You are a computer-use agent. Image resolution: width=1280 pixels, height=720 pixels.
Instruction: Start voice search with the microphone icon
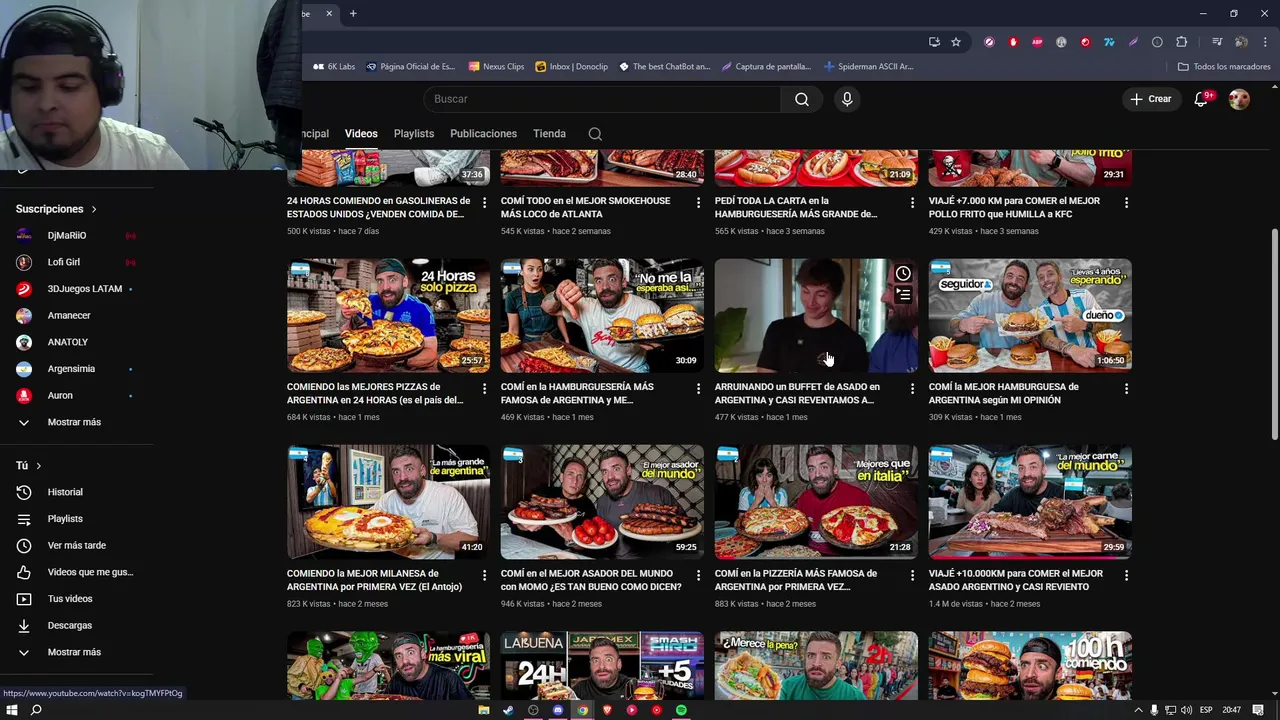pos(847,99)
